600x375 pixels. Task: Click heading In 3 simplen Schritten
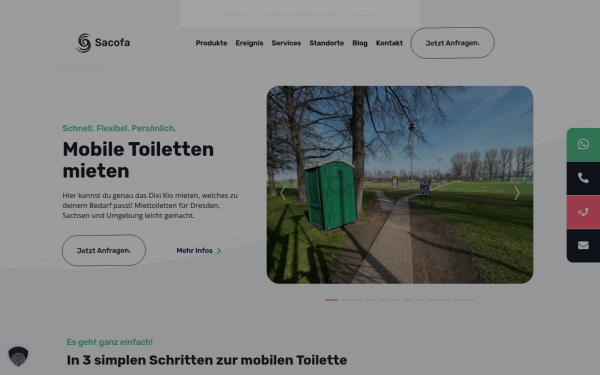(x=207, y=360)
